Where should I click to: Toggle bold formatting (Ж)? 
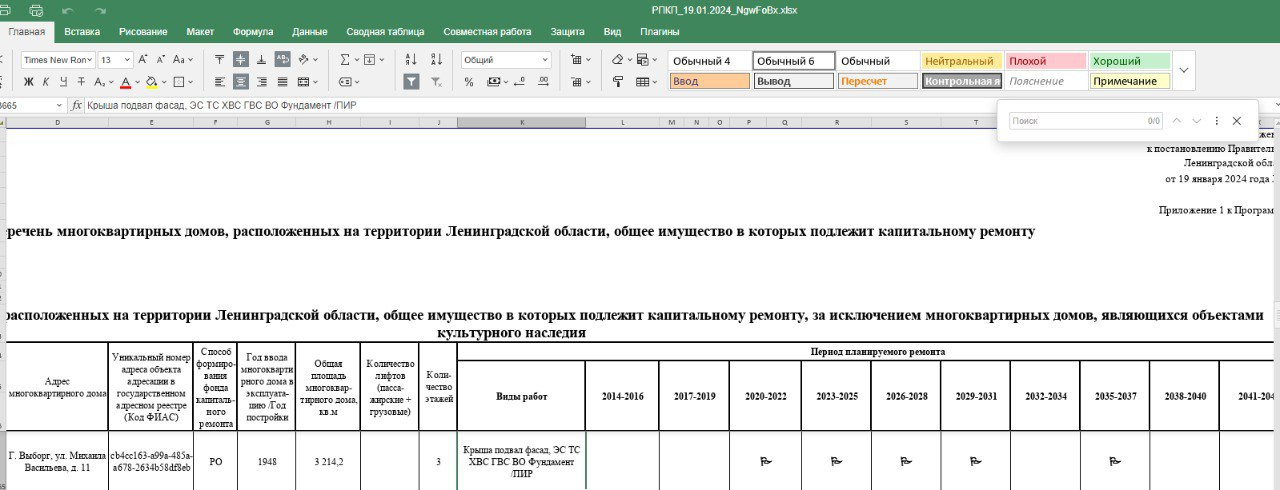click(27, 82)
